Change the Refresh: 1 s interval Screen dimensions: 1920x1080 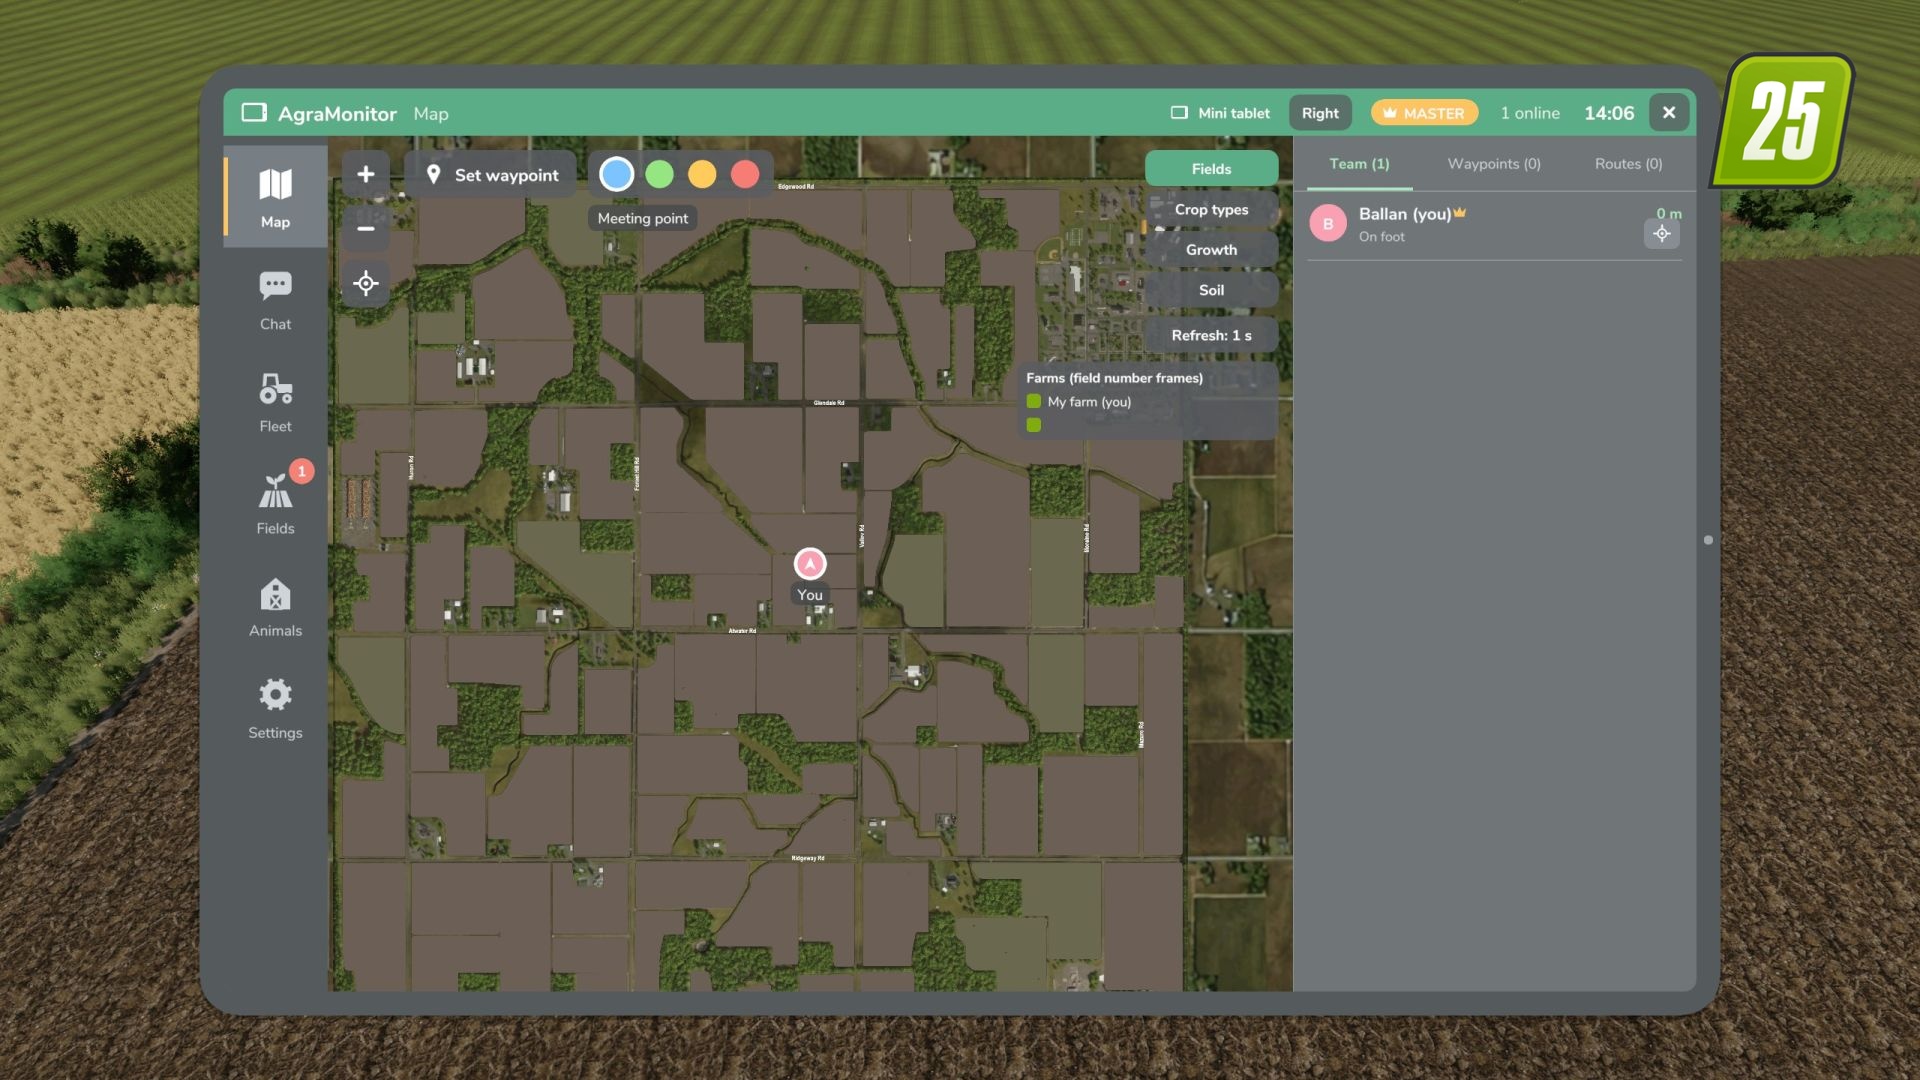click(x=1211, y=335)
